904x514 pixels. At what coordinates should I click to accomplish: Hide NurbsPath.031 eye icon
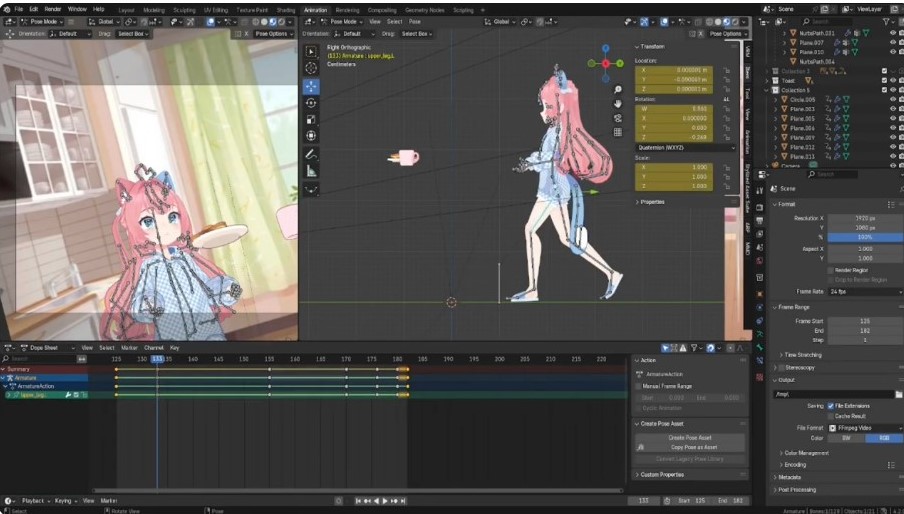pos(893,33)
